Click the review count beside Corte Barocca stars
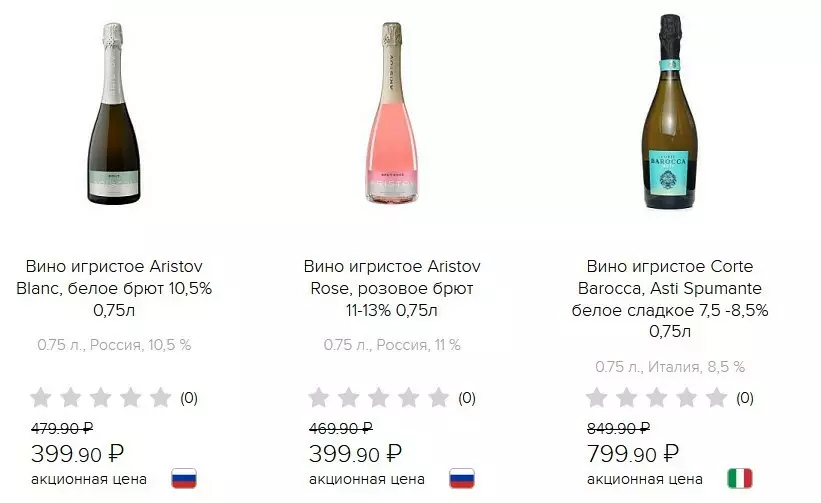This screenshot has width=821, height=503. pos(744,398)
